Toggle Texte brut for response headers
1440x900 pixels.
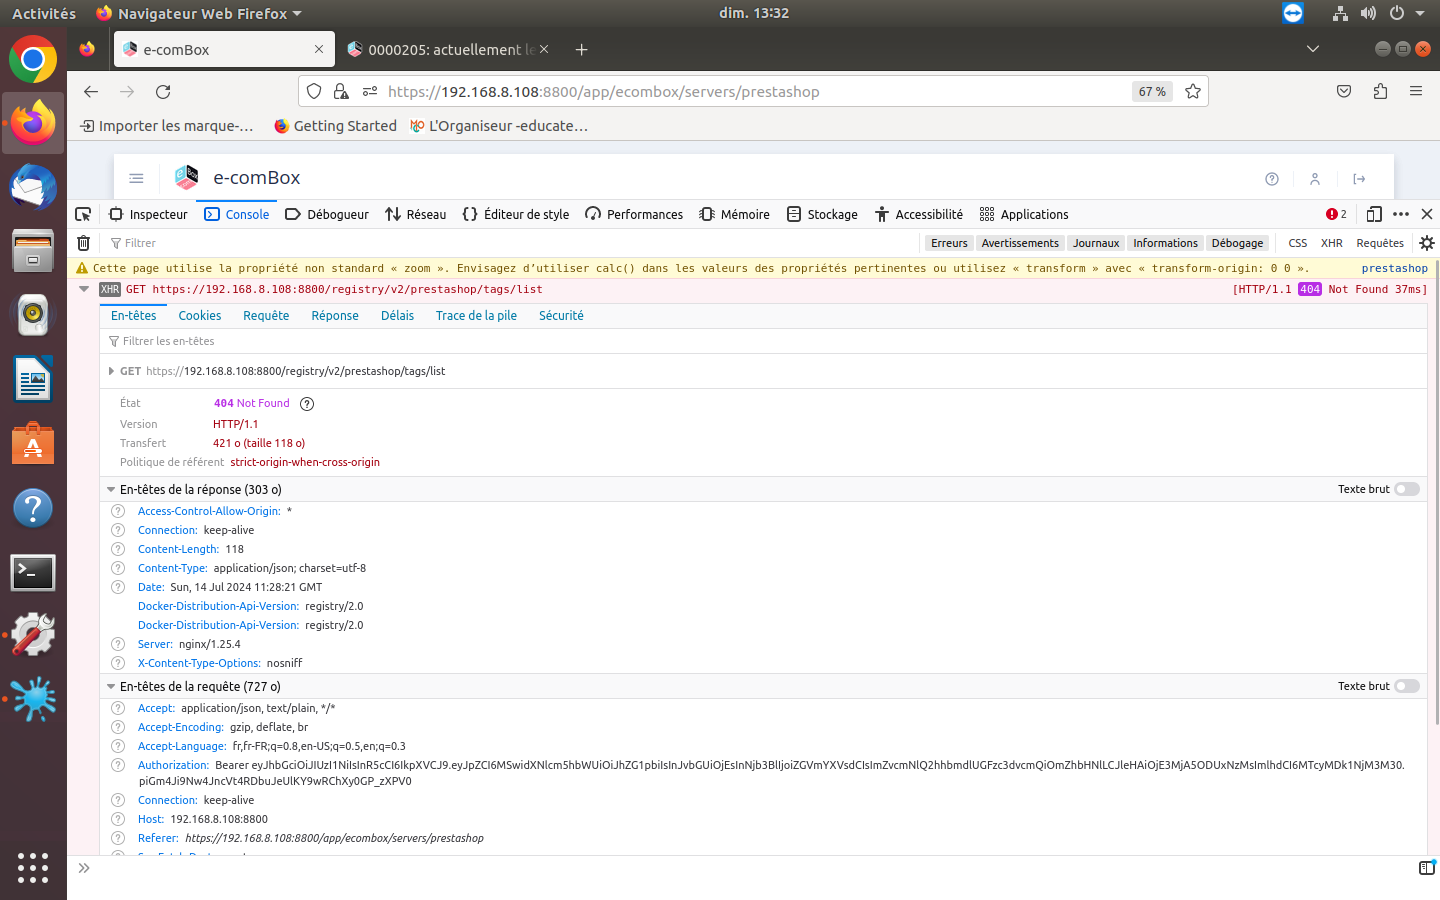[1407, 489]
